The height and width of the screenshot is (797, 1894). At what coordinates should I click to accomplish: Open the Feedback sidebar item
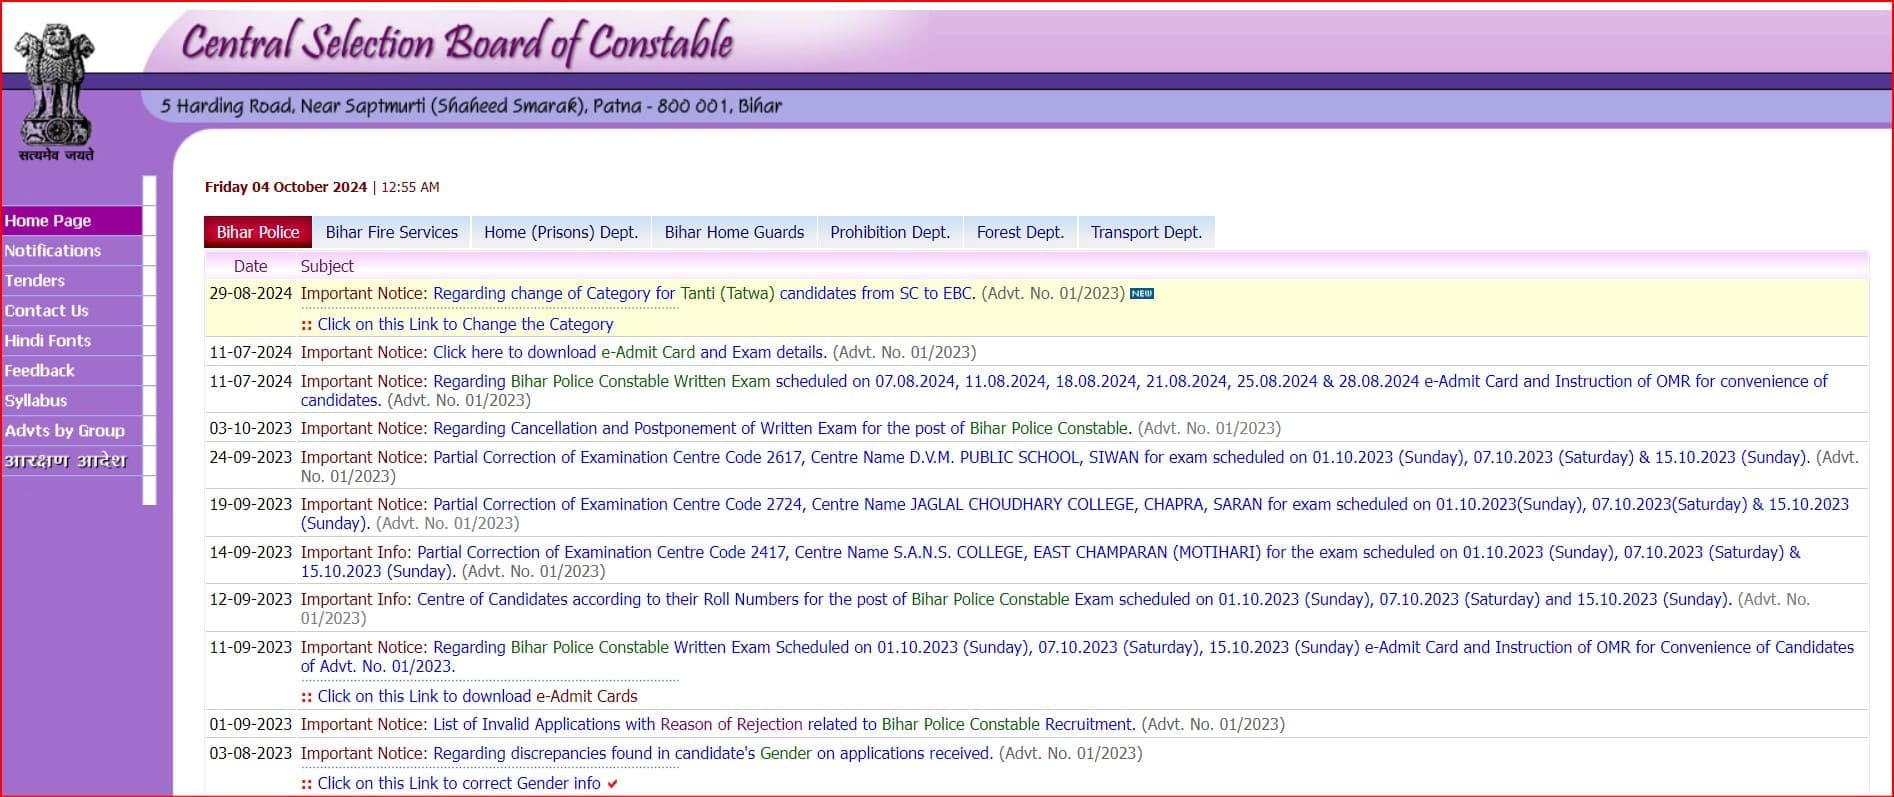pos(72,370)
